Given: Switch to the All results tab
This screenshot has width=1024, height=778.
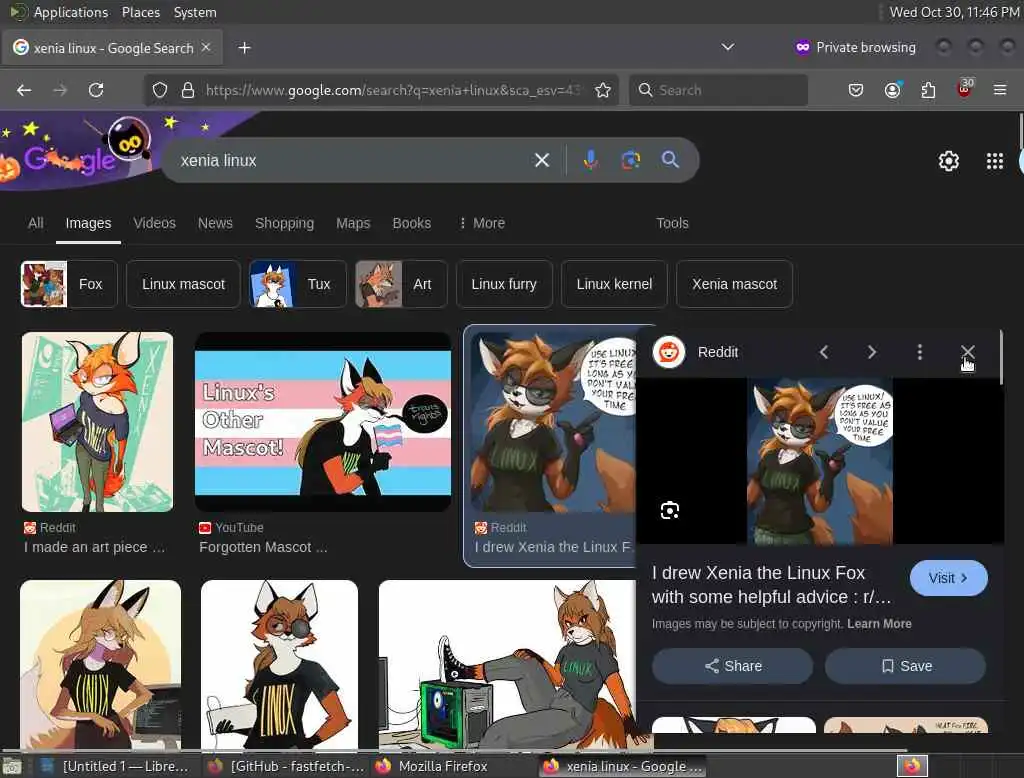Looking at the screenshot, I should pyautogui.click(x=35, y=223).
